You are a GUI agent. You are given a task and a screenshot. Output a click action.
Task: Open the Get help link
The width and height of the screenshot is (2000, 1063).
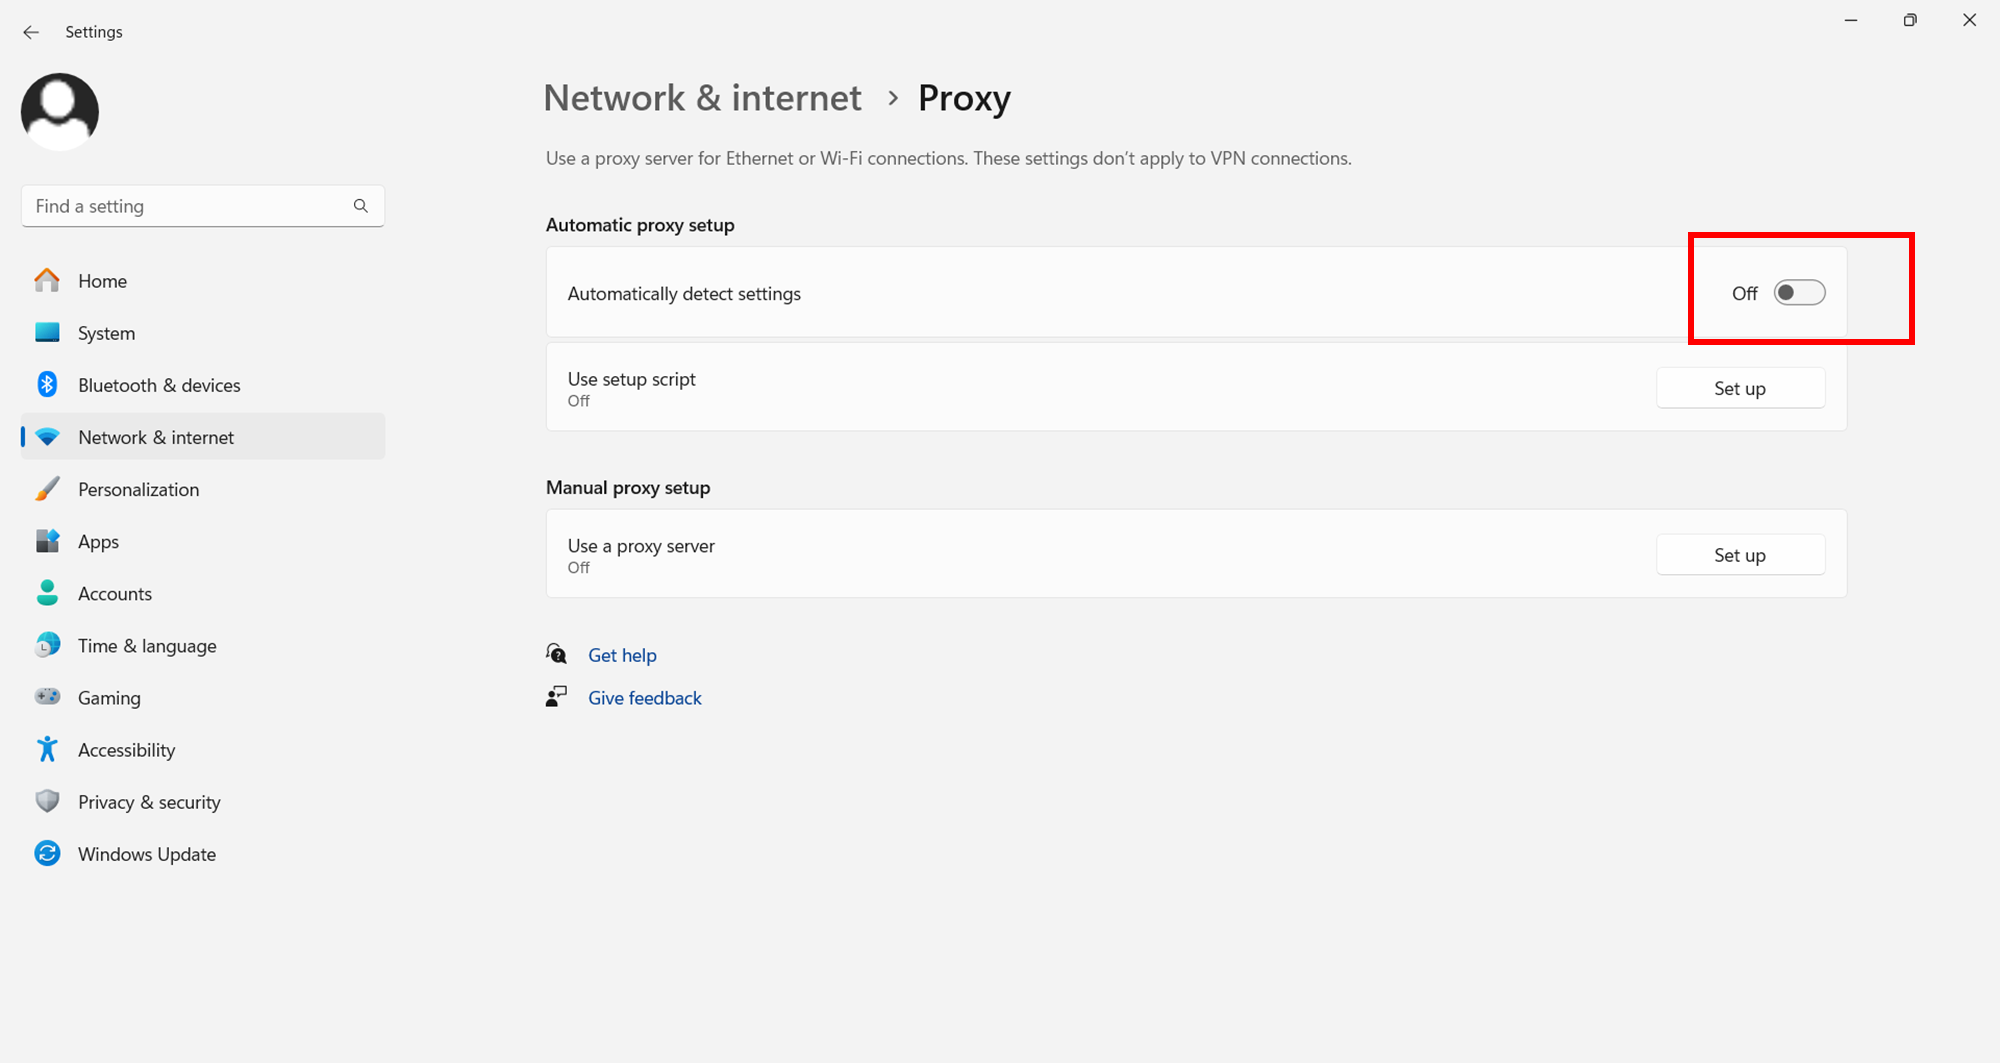pos(622,655)
